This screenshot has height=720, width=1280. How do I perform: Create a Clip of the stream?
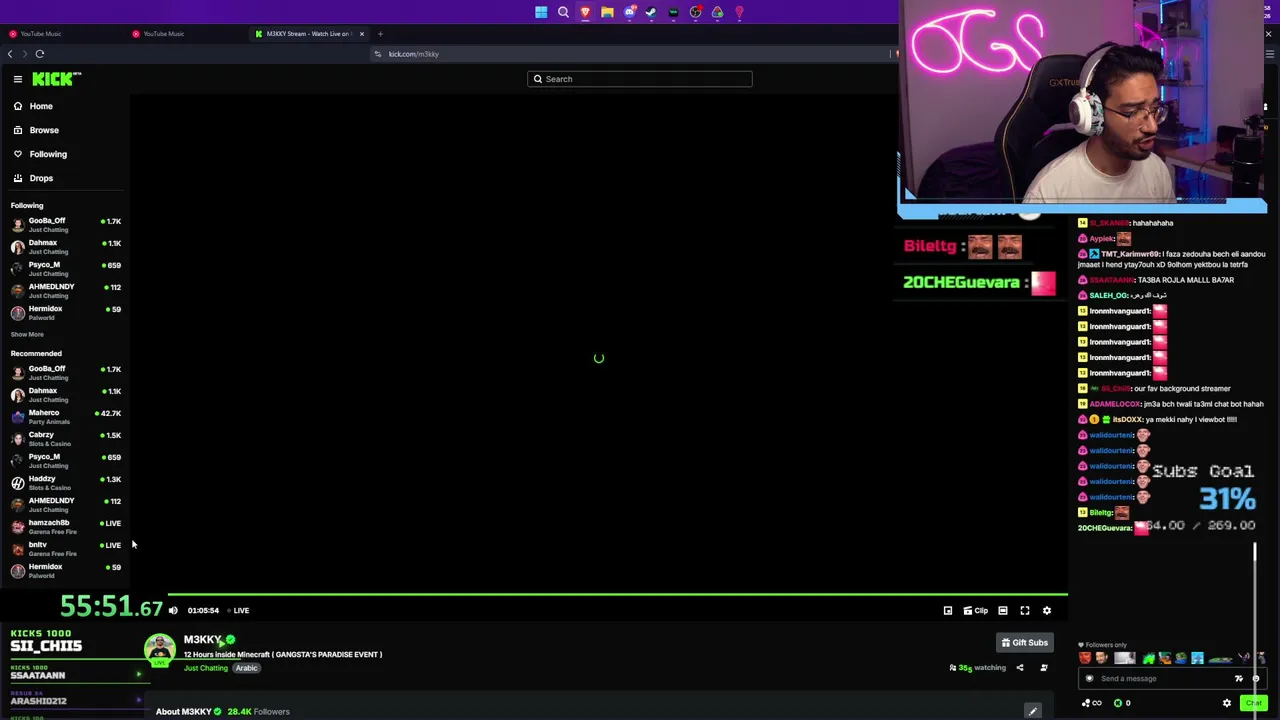pos(975,610)
